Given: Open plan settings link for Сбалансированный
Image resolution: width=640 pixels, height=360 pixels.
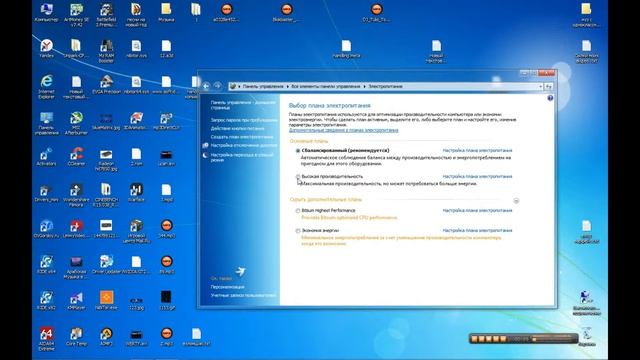Looking at the screenshot, I should [477, 151].
